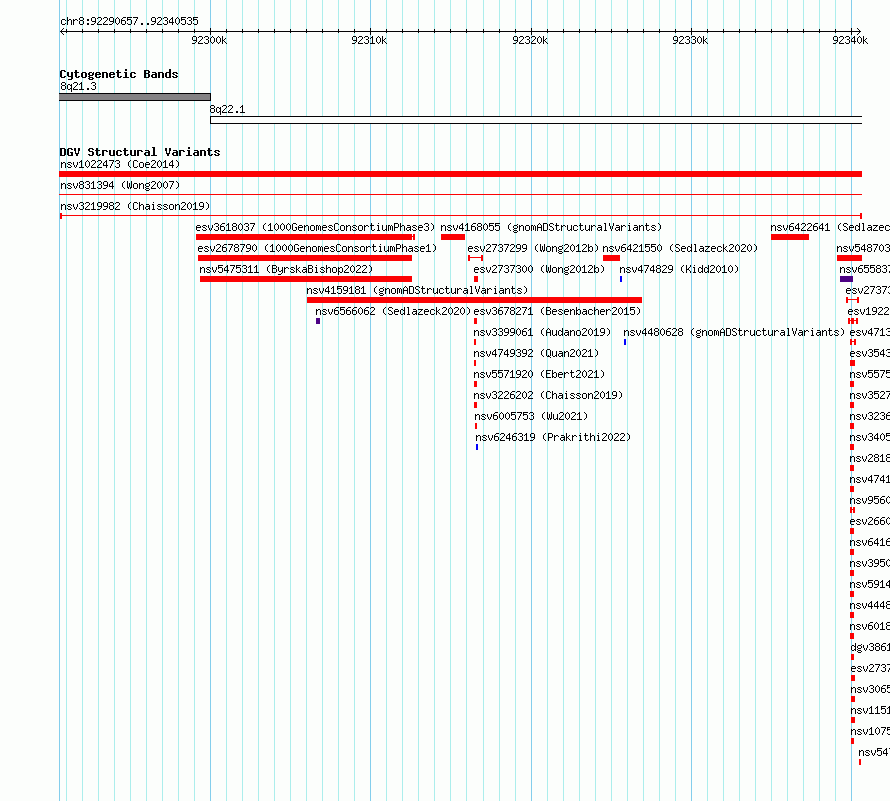The image size is (890, 801).
Task: Click the long red nsv4159181 variant bar
Action: (475, 300)
